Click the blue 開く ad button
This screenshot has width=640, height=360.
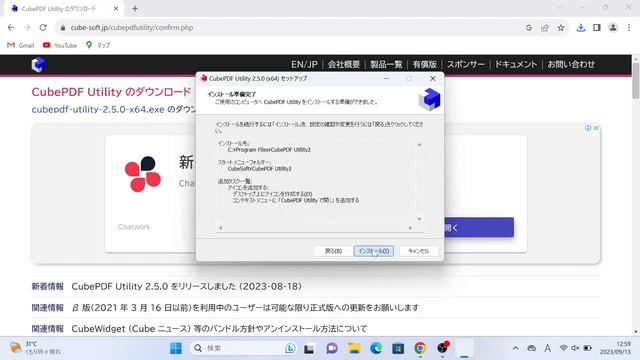(478, 227)
